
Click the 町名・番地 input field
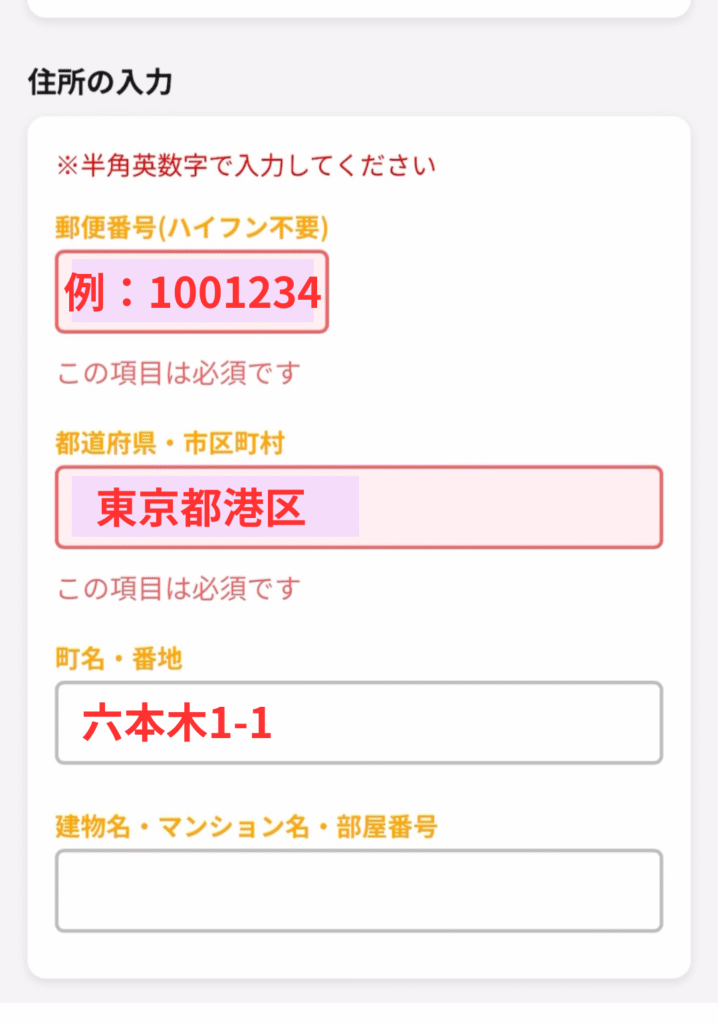pyautogui.click(x=358, y=722)
